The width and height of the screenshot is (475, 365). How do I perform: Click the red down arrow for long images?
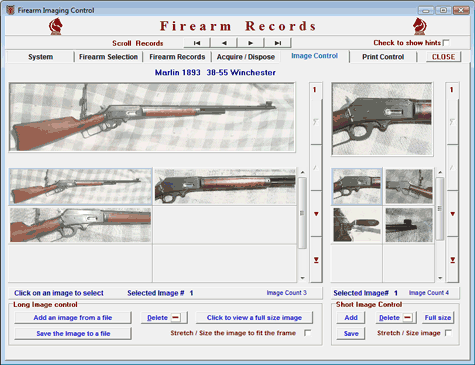(x=316, y=214)
